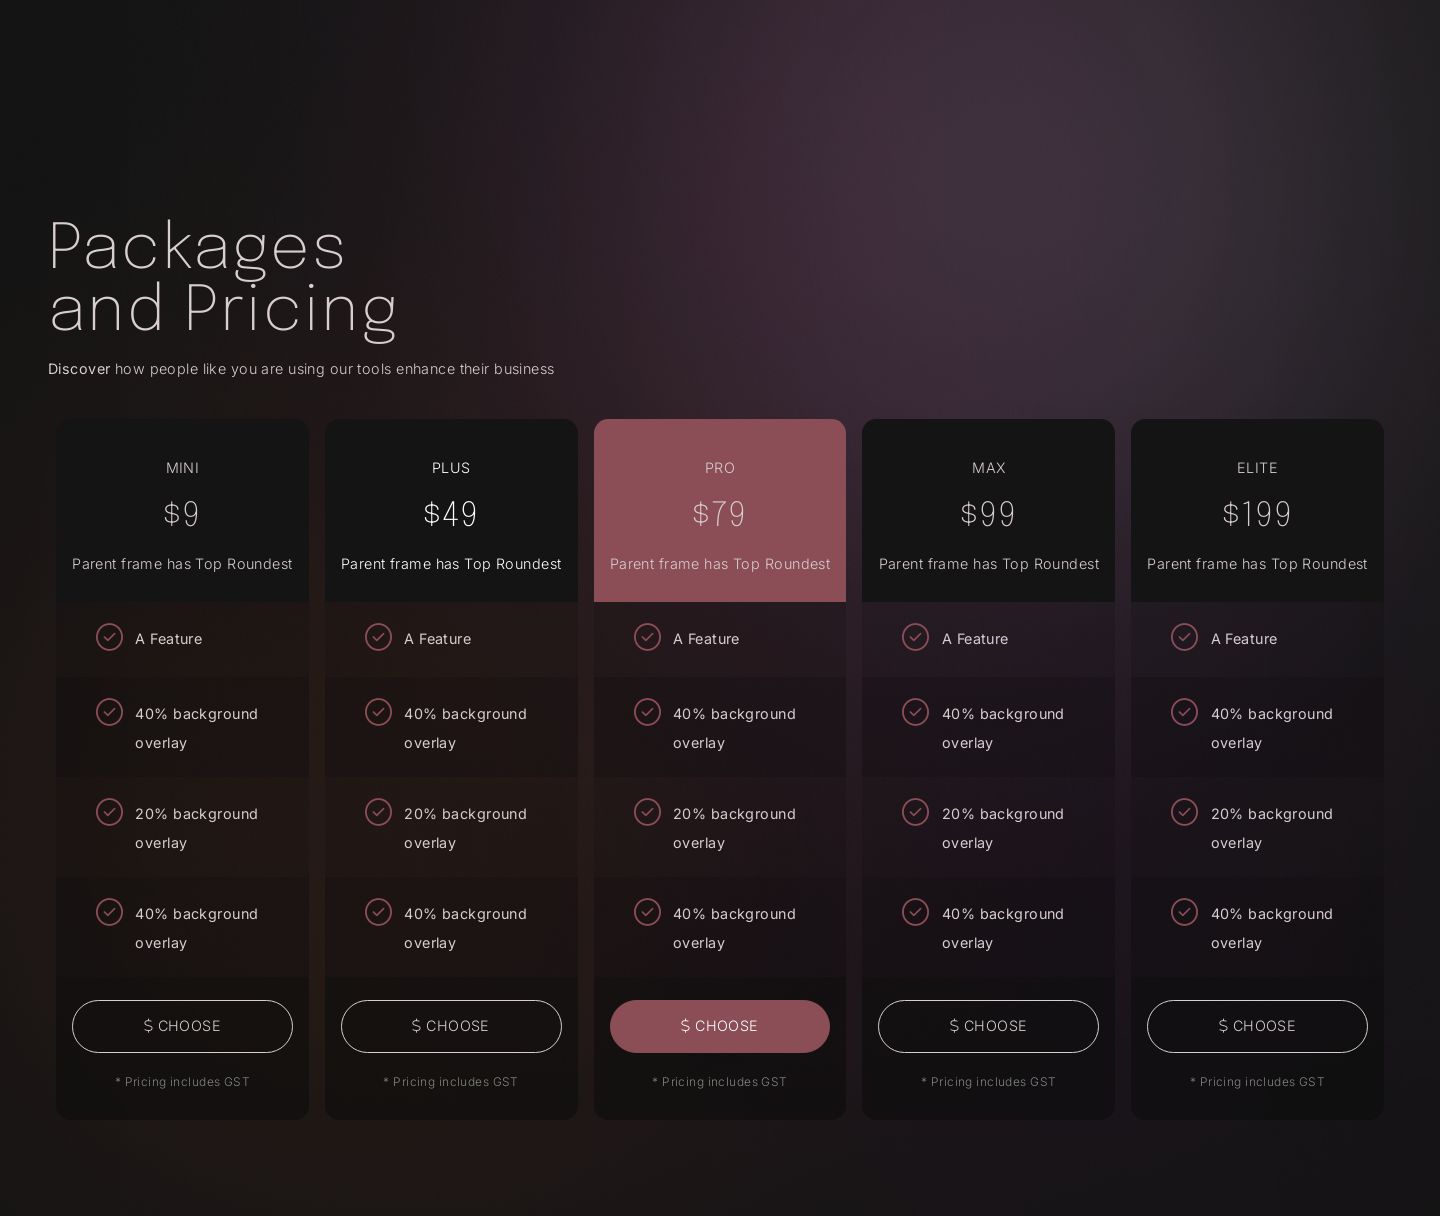
Task: Click the PRO plan $79 price header
Action: [x=720, y=514]
